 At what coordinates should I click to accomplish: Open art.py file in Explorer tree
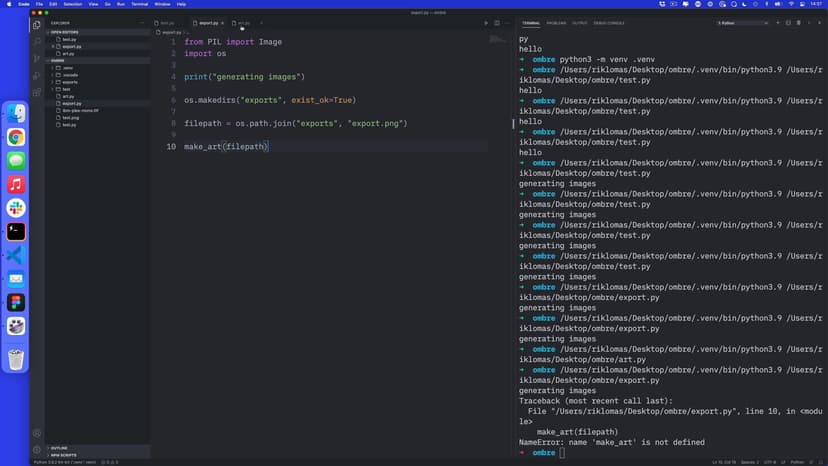coord(68,96)
